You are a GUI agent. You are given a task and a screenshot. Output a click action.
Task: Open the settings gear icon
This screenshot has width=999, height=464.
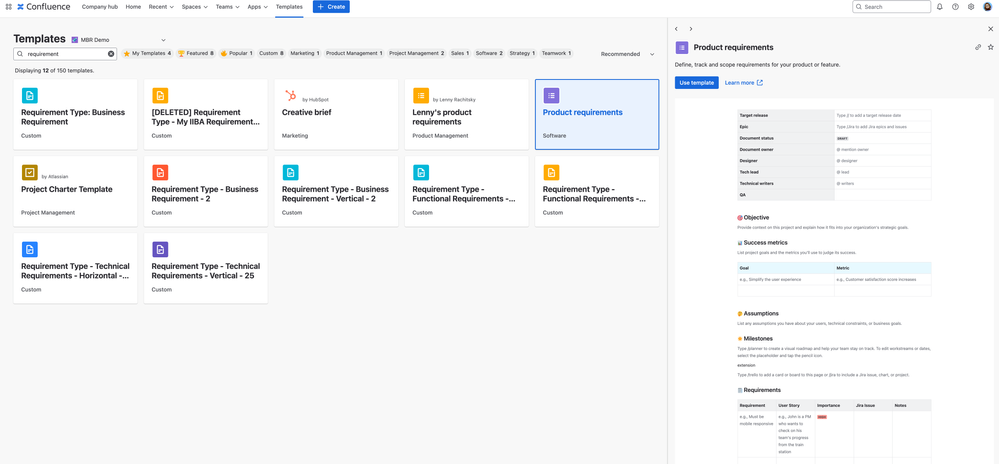click(x=971, y=6)
